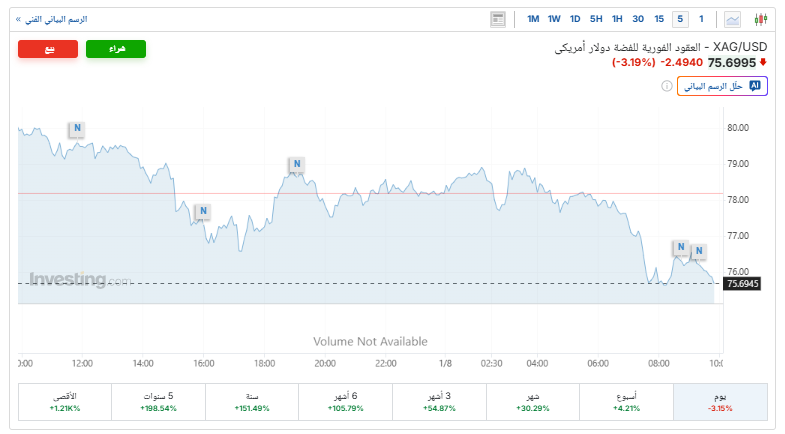This screenshot has height=434, width=785.
Task: Click the green buy button
Action: click(115, 49)
